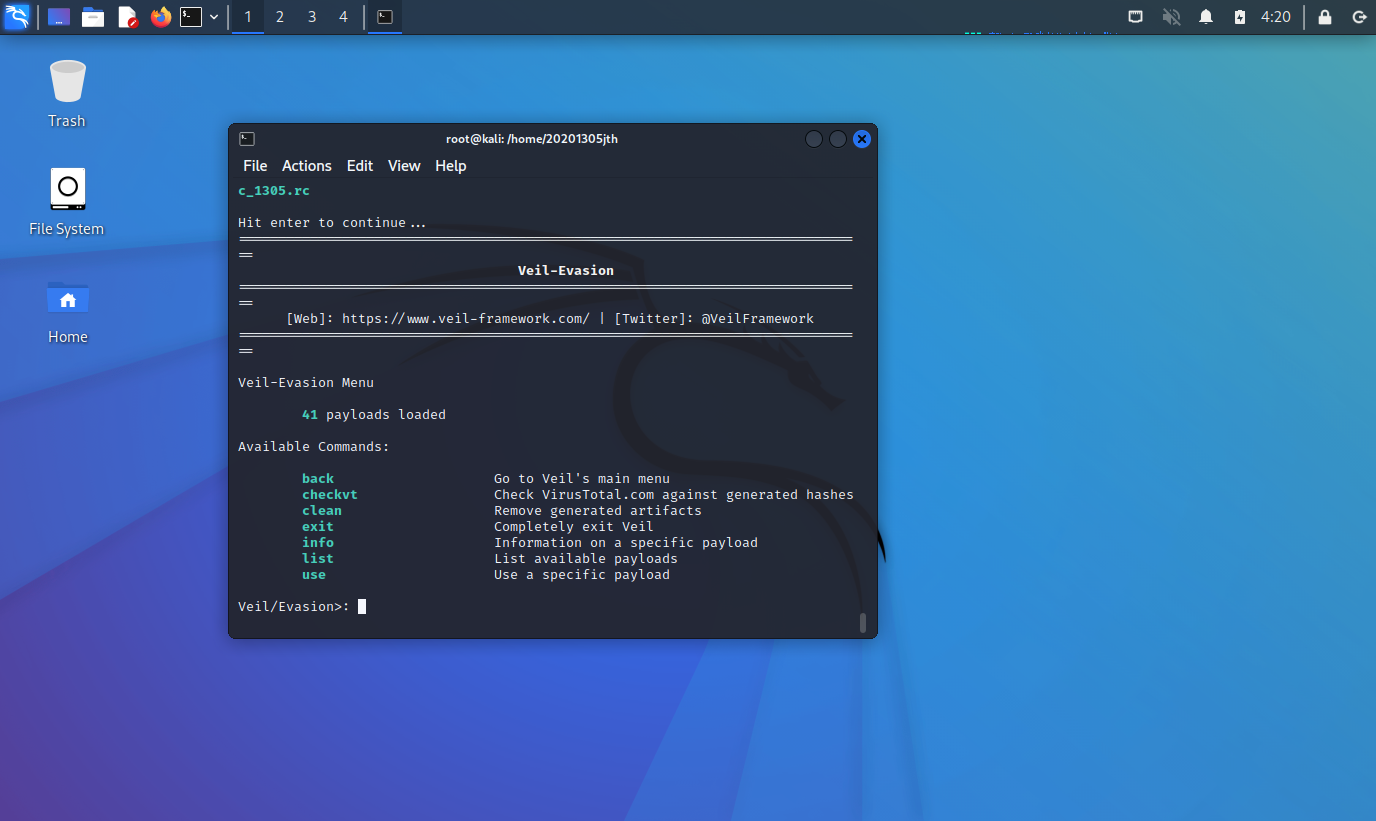Open the terminal Actions menu
This screenshot has height=821, width=1376.
[x=306, y=166]
